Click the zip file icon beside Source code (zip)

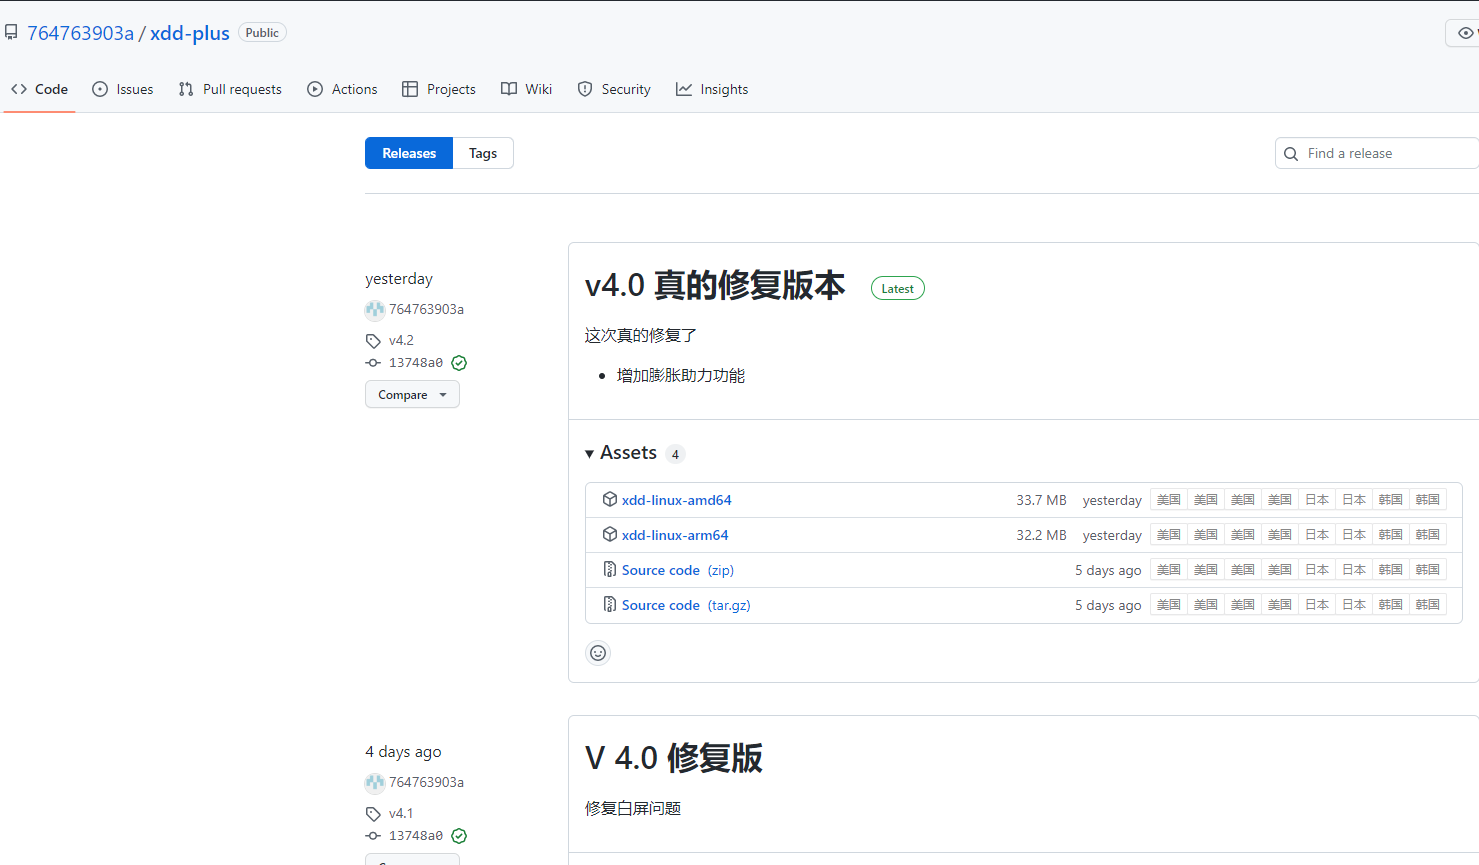point(609,570)
